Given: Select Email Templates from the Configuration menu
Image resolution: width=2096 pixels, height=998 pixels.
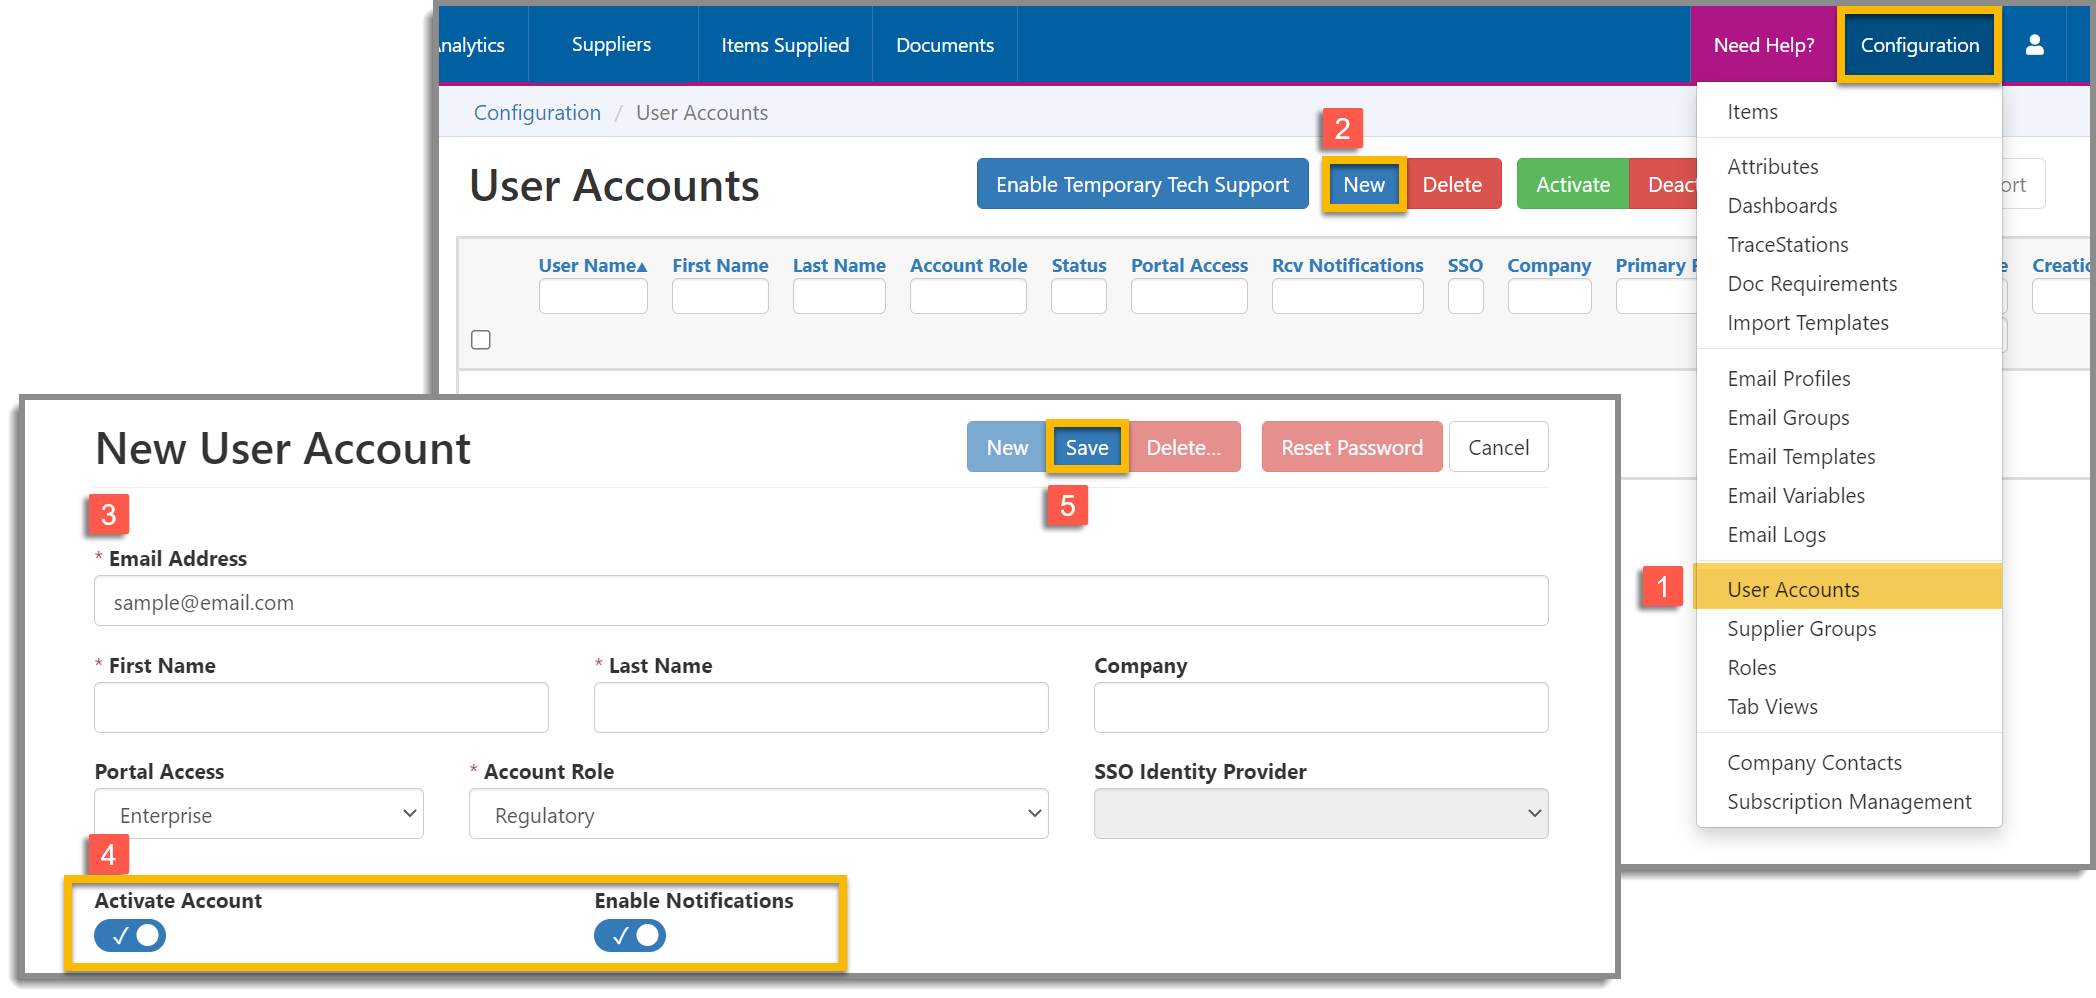Looking at the screenshot, I should (x=1800, y=456).
